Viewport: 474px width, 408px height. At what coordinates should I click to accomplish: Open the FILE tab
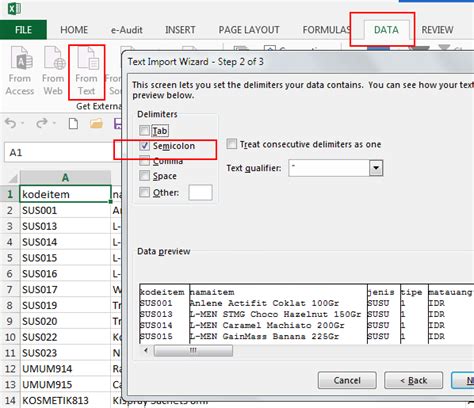(23, 30)
